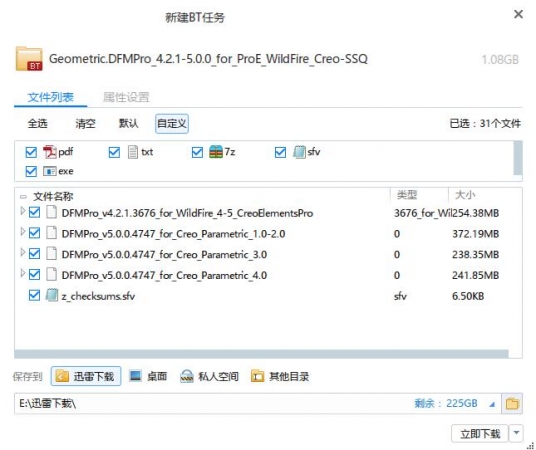
Task: Choose private space (私人空间) as the save location
Action: [x=209, y=376]
